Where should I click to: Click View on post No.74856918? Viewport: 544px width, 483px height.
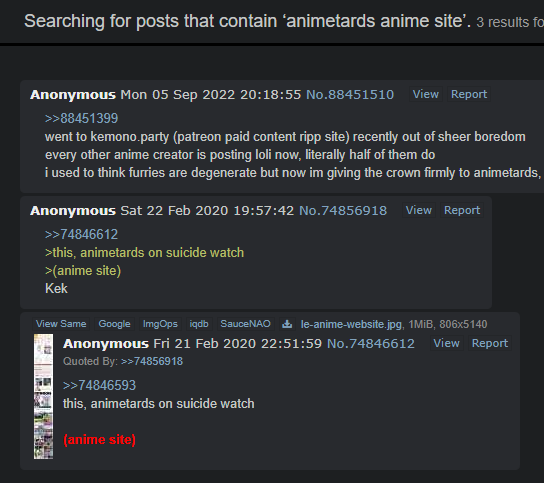pyautogui.click(x=419, y=210)
